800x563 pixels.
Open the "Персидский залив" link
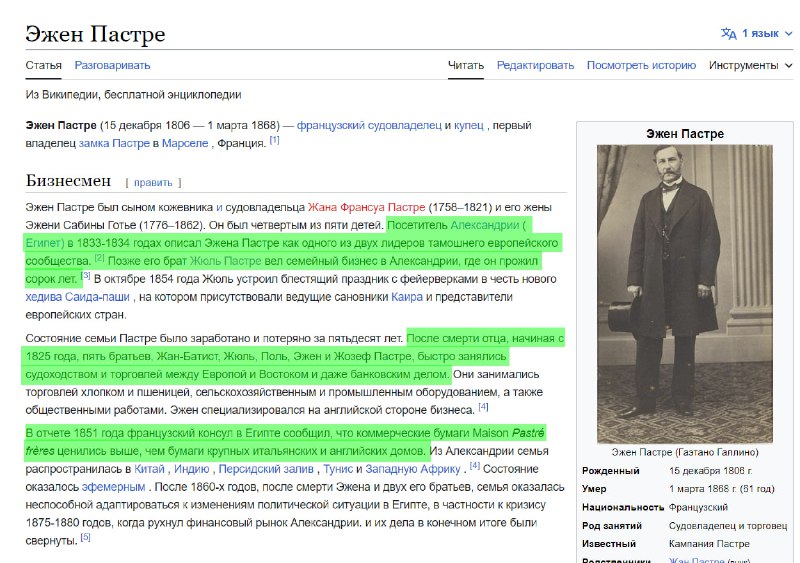(266, 469)
